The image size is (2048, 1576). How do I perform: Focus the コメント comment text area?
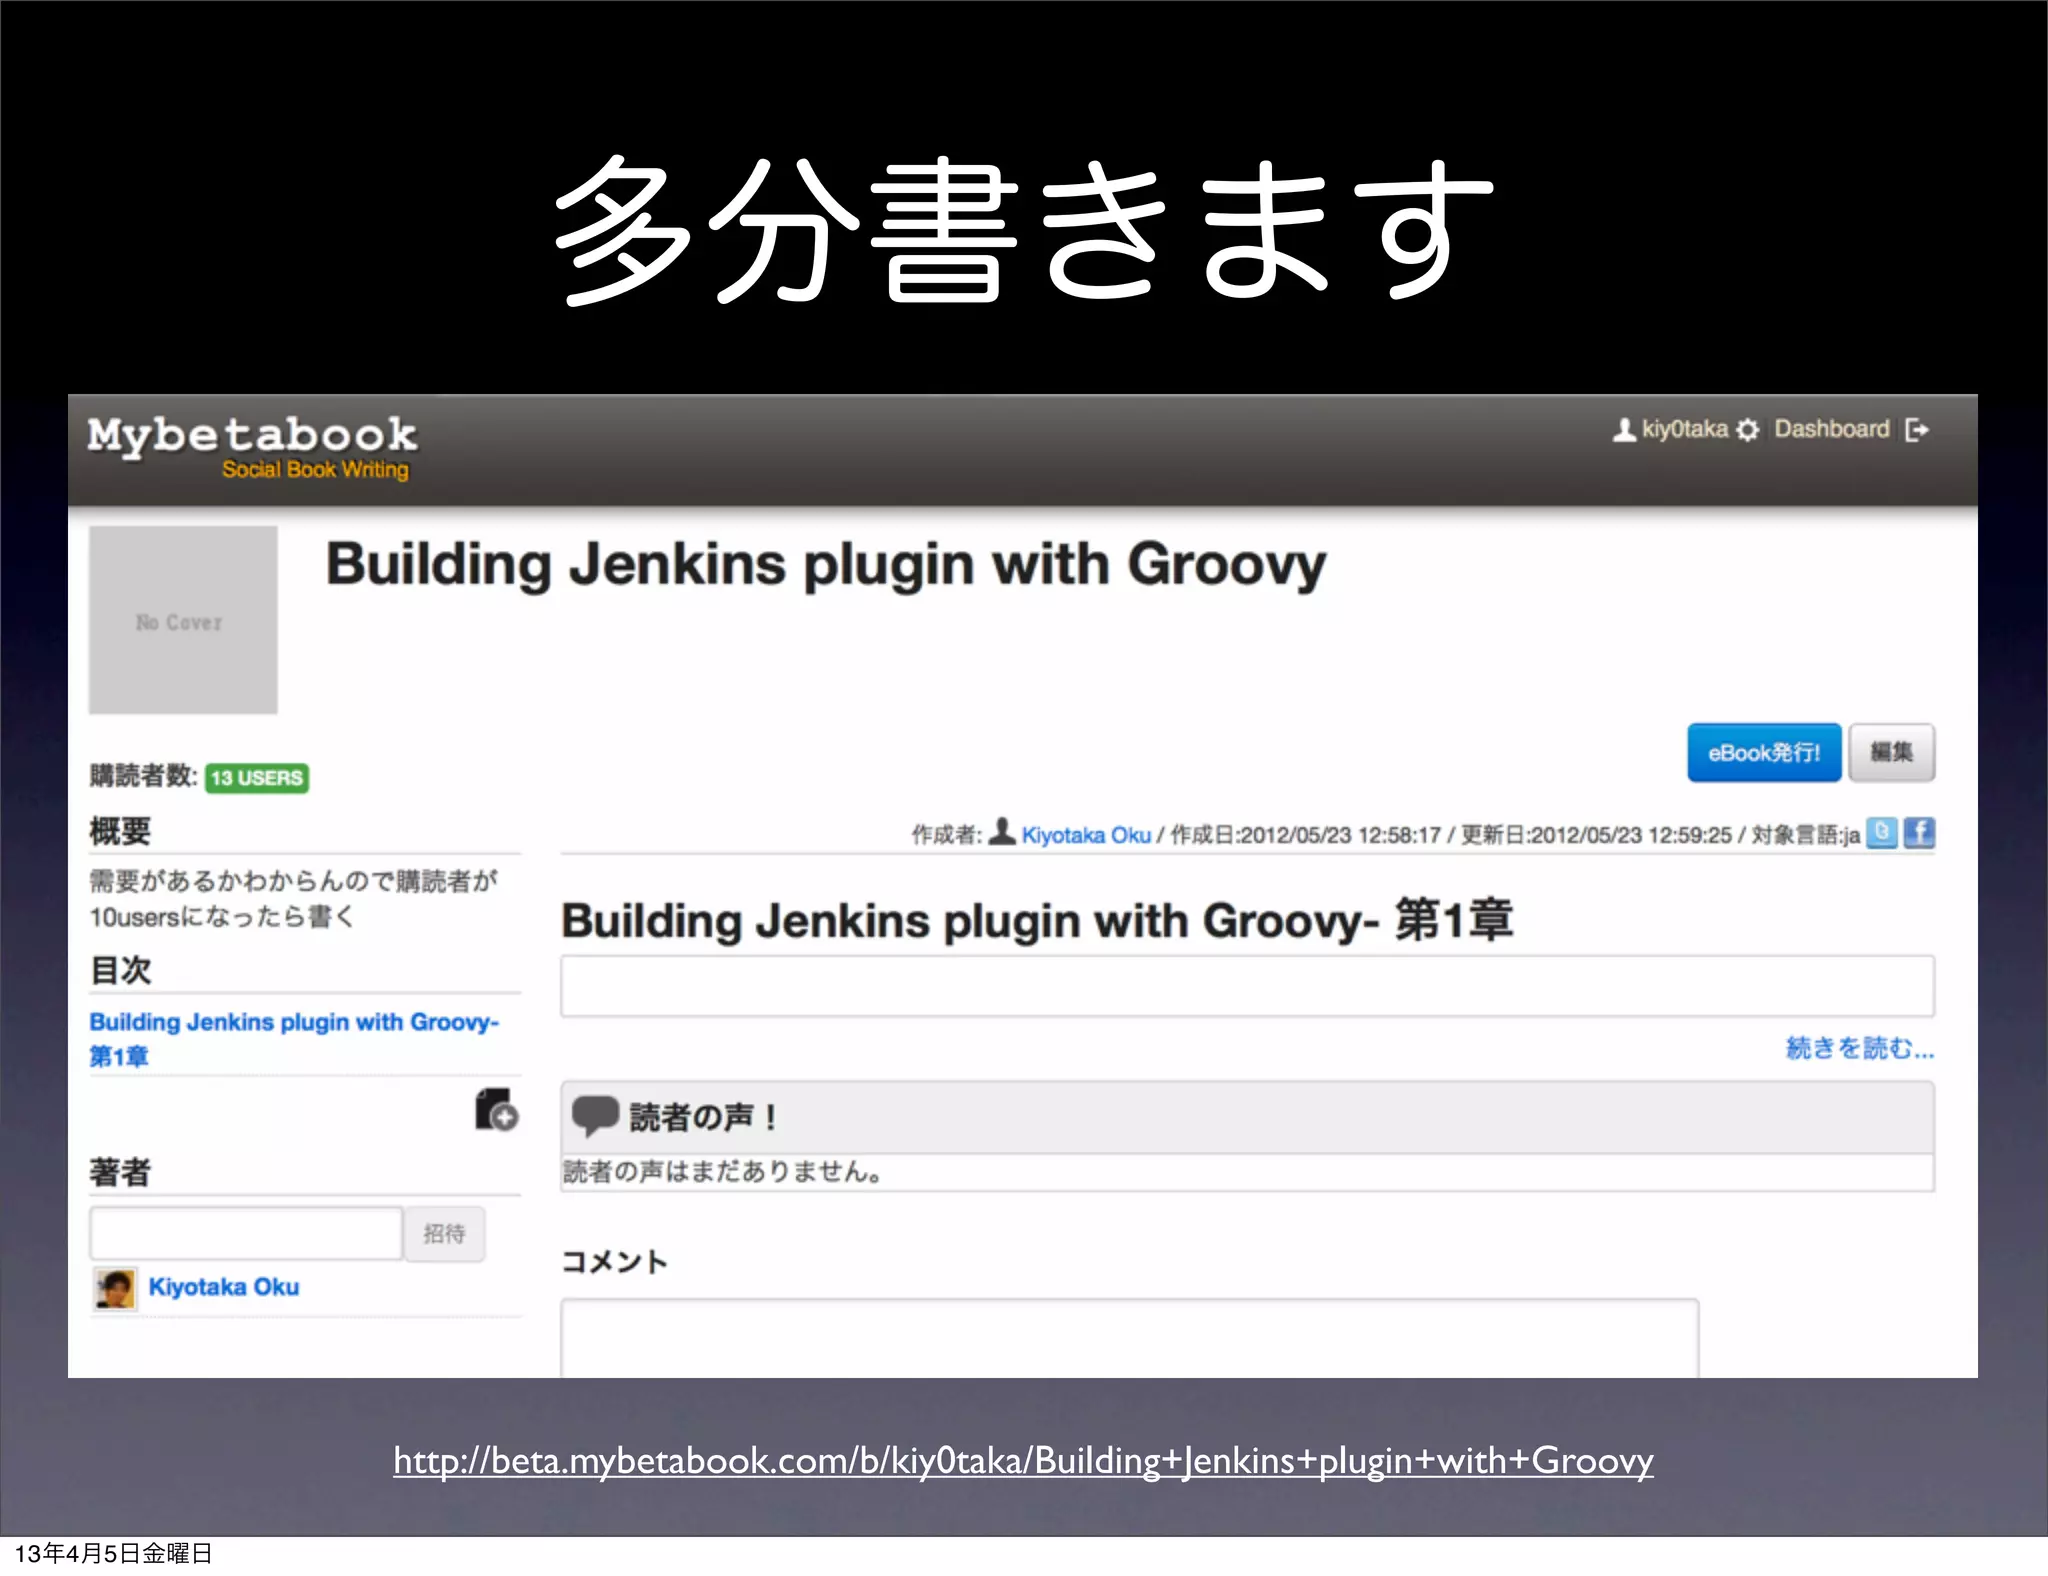tap(1129, 1338)
